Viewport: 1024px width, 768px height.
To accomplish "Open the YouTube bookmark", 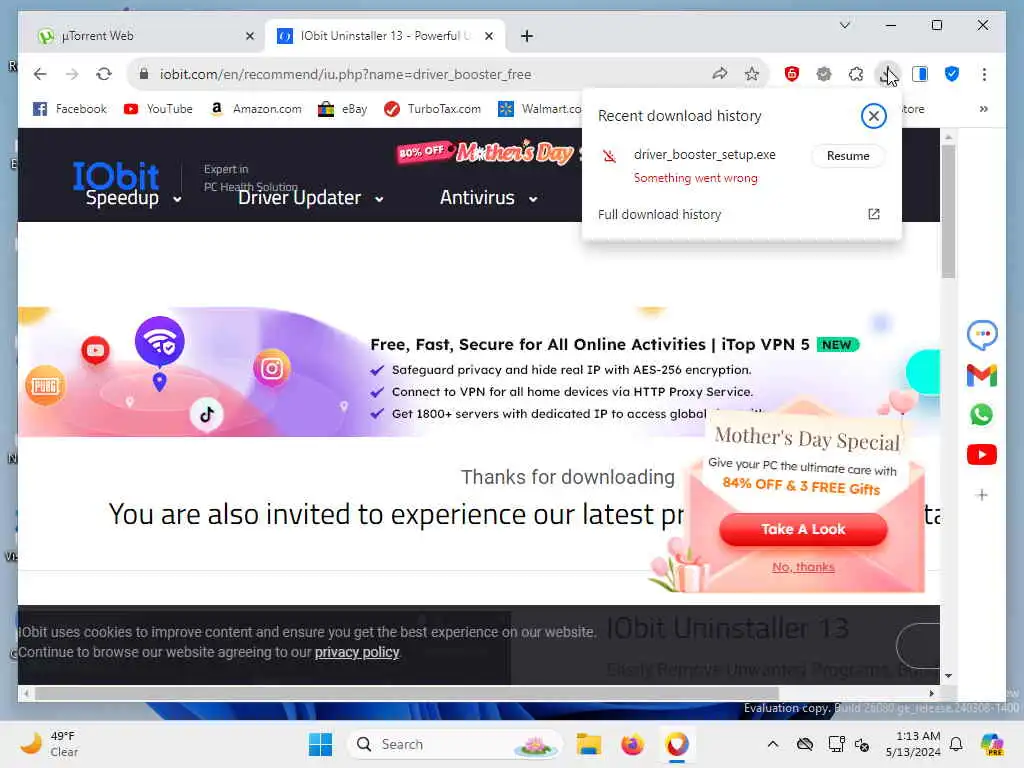I will pos(158,109).
